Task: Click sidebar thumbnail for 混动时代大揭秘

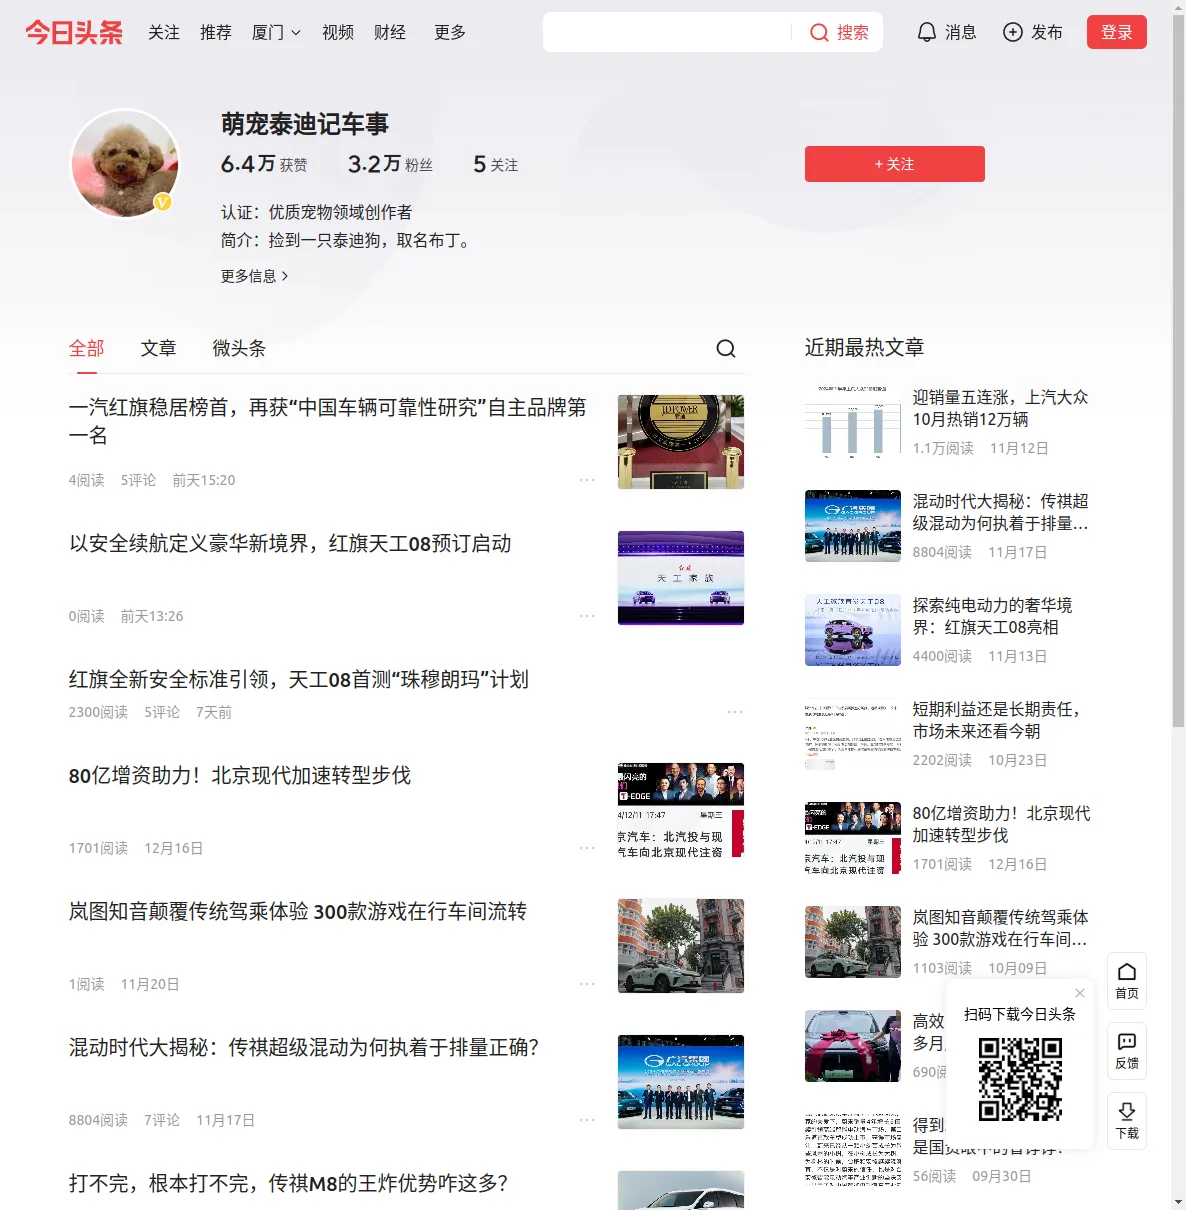Action: (x=853, y=526)
